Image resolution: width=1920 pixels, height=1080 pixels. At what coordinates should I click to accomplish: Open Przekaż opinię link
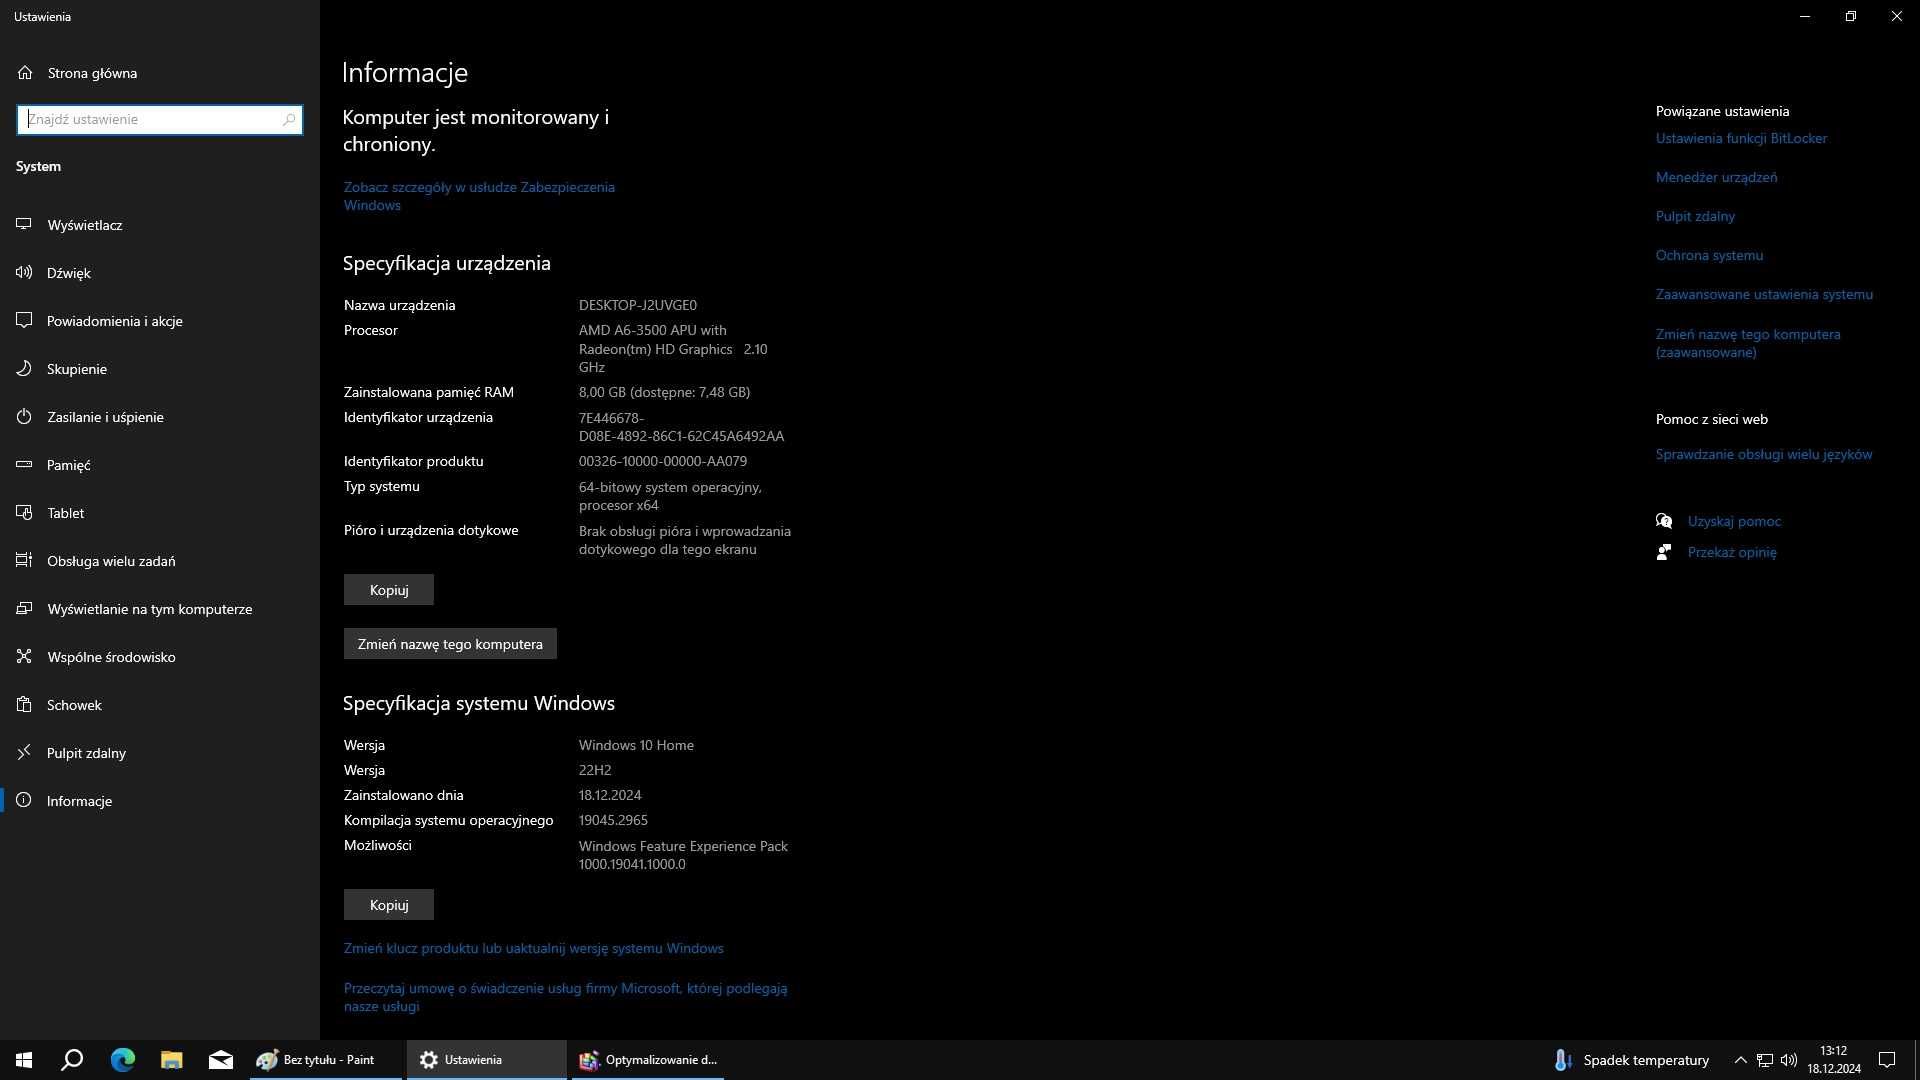tap(1732, 552)
